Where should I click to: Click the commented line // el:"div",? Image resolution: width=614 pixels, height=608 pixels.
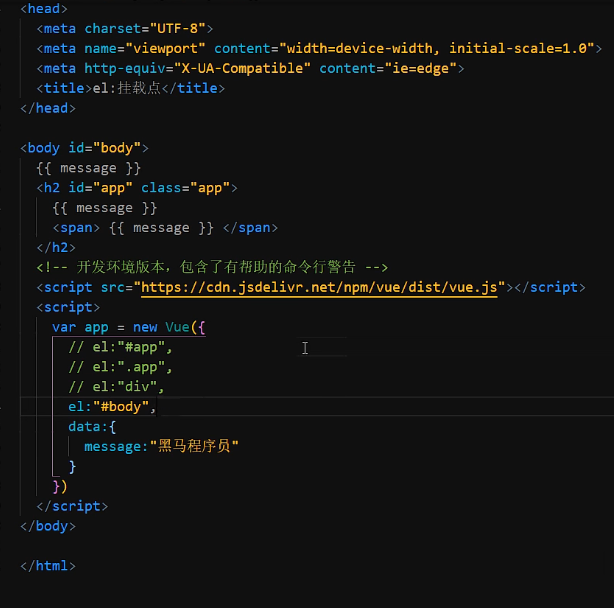click(117, 387)
